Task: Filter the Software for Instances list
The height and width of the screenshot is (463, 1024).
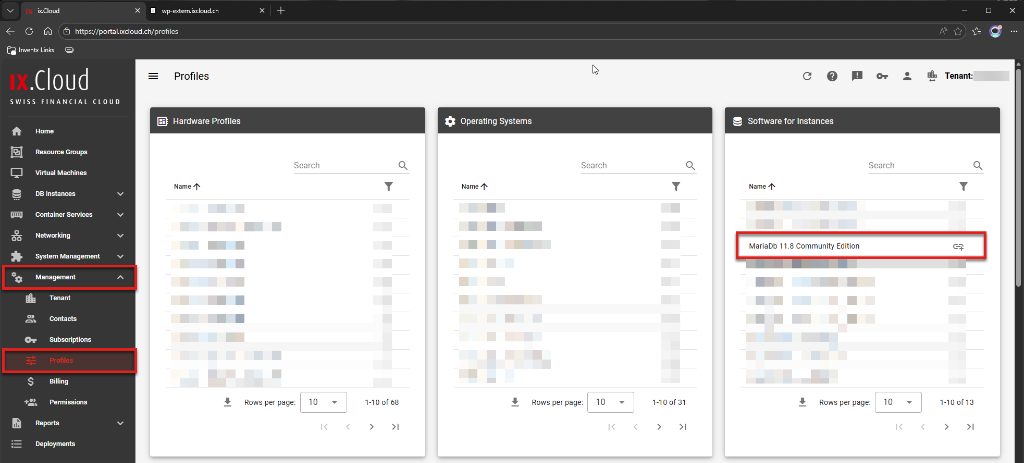Action: 963,187
